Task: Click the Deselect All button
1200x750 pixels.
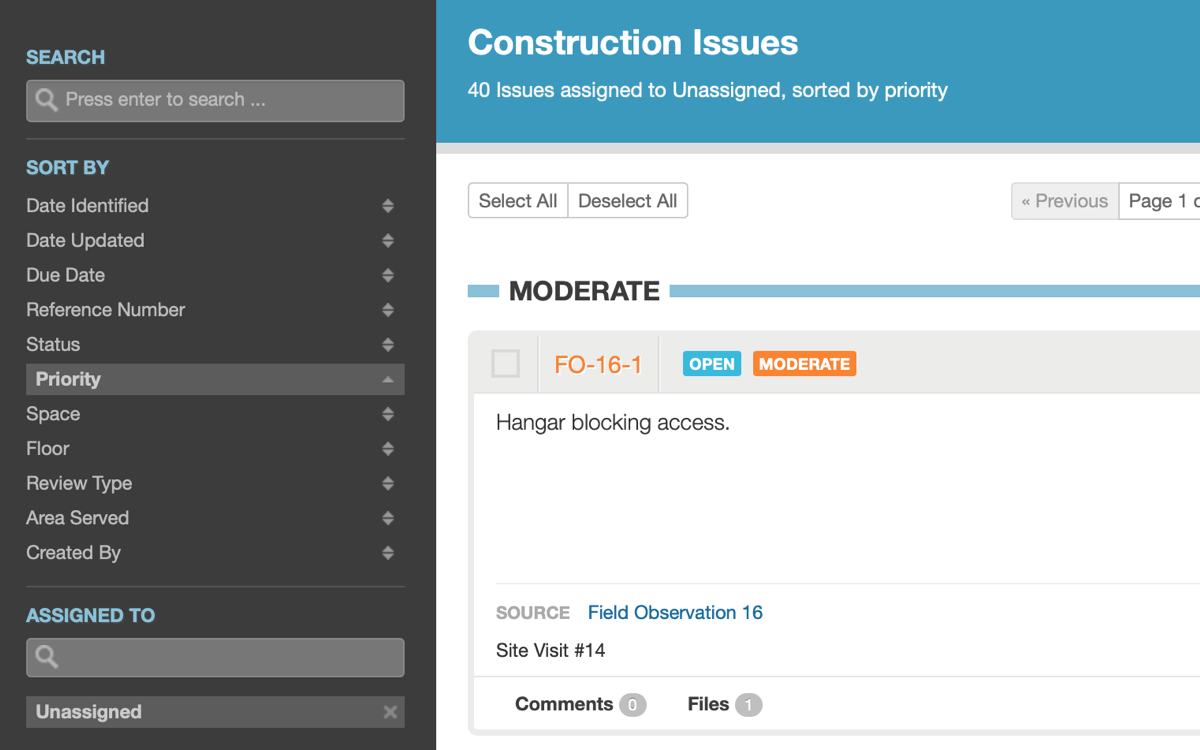Action: tap(628, 201)
